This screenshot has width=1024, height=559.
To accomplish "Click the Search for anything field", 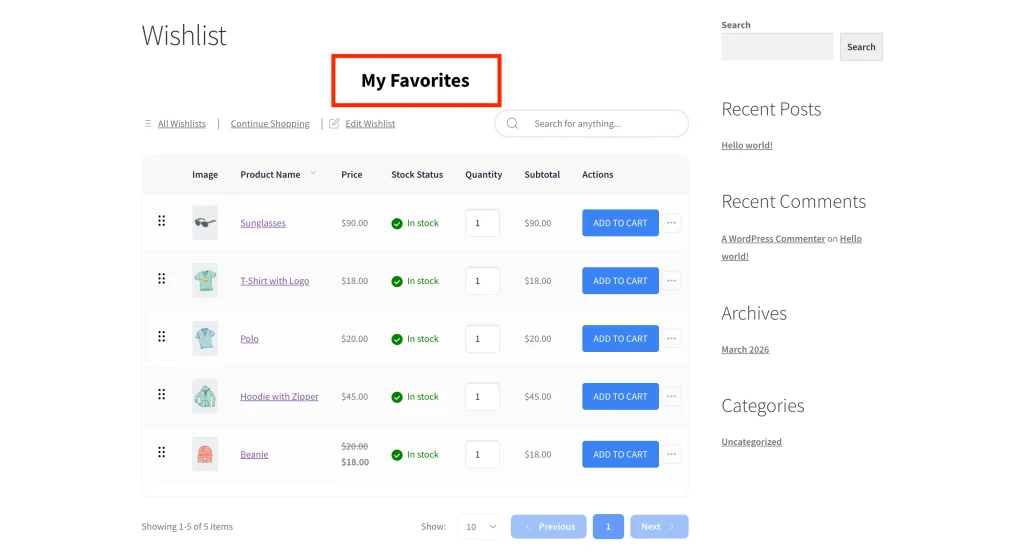I will [x=592, y=123].
